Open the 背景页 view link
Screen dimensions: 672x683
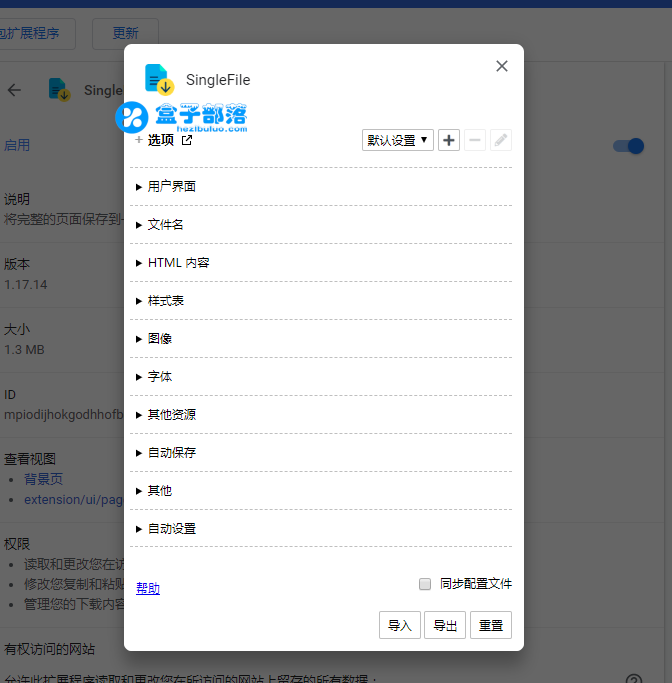pos(43,479)
